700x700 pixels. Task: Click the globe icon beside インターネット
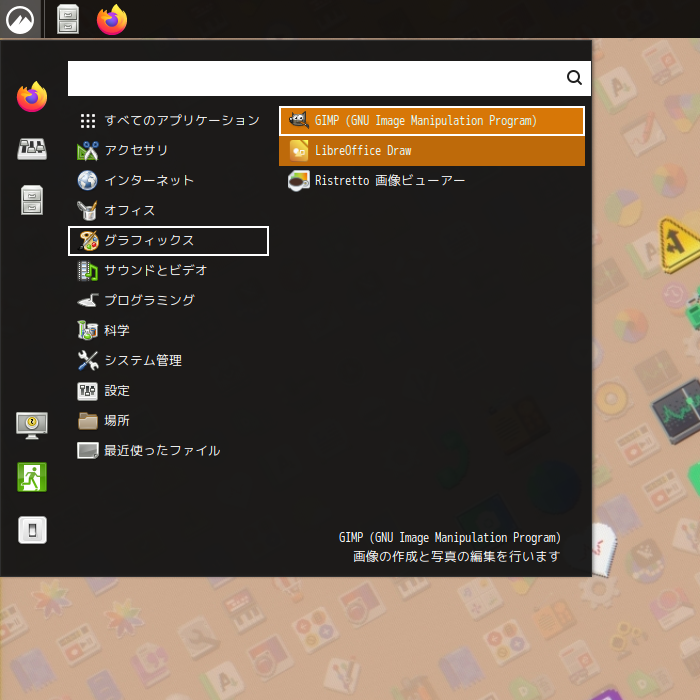coord(88,180)
